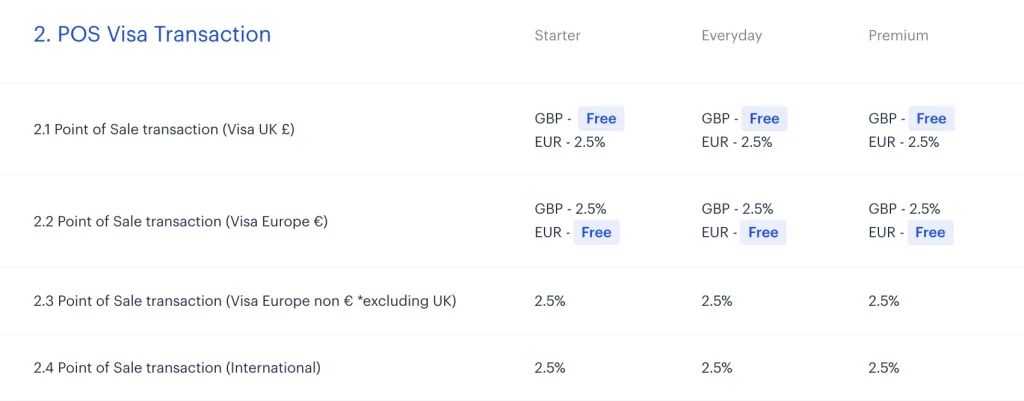Screen dimensions: 1024x401
Task: Select the Everyday plan column header
Action: click(x=731, y=35)
